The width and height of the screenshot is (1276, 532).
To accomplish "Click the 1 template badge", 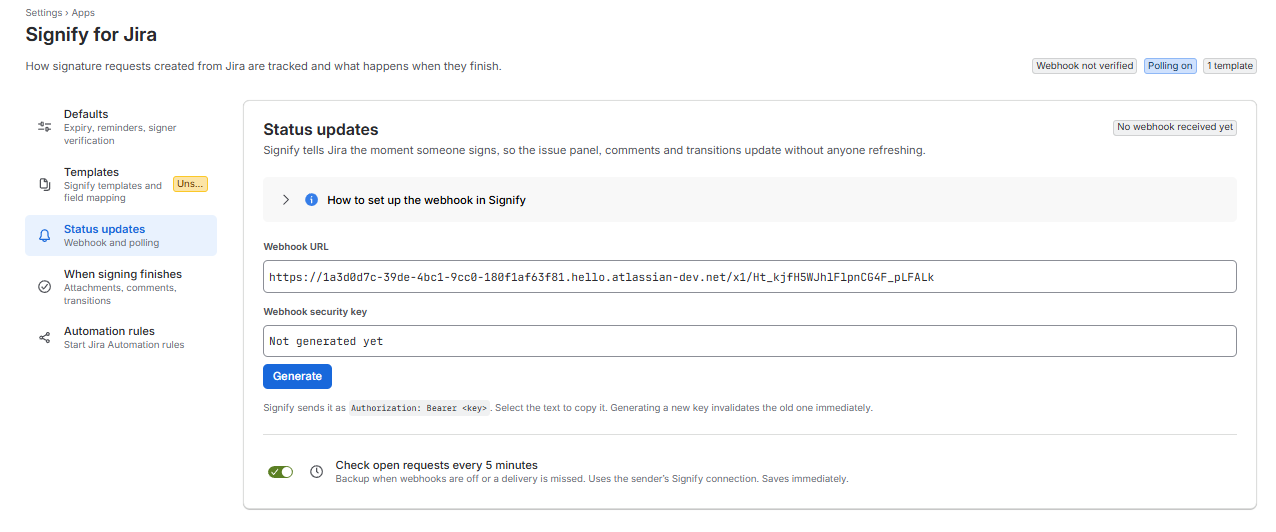I will (x=1229, y=66).
